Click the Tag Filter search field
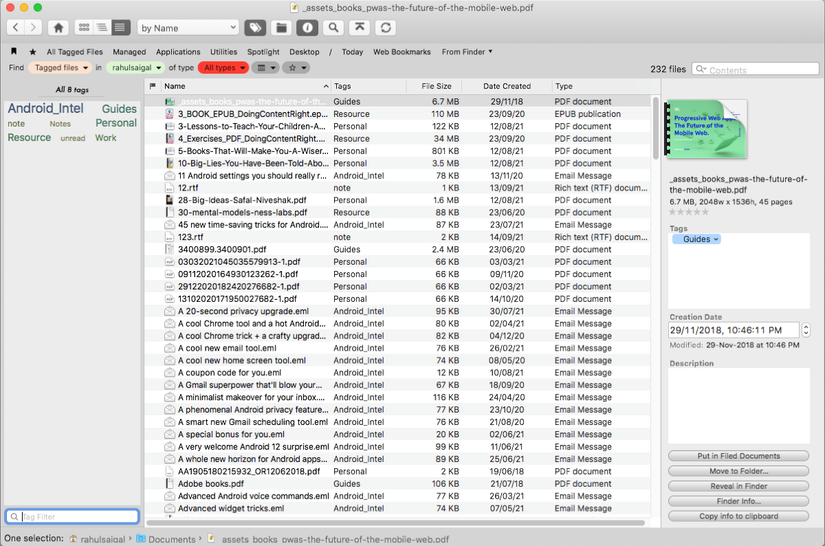Viewport: 825px width, 546px height. pyautogui.click(x=72, y=517)
